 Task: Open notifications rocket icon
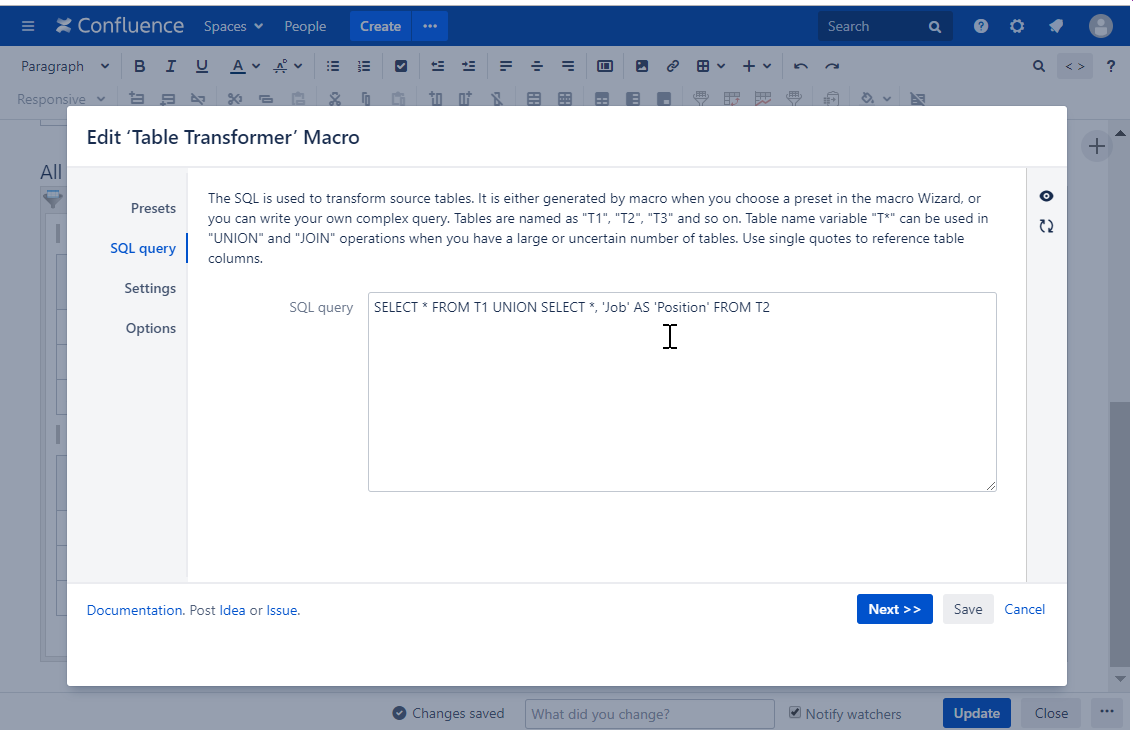click(x=1055, y=26)
